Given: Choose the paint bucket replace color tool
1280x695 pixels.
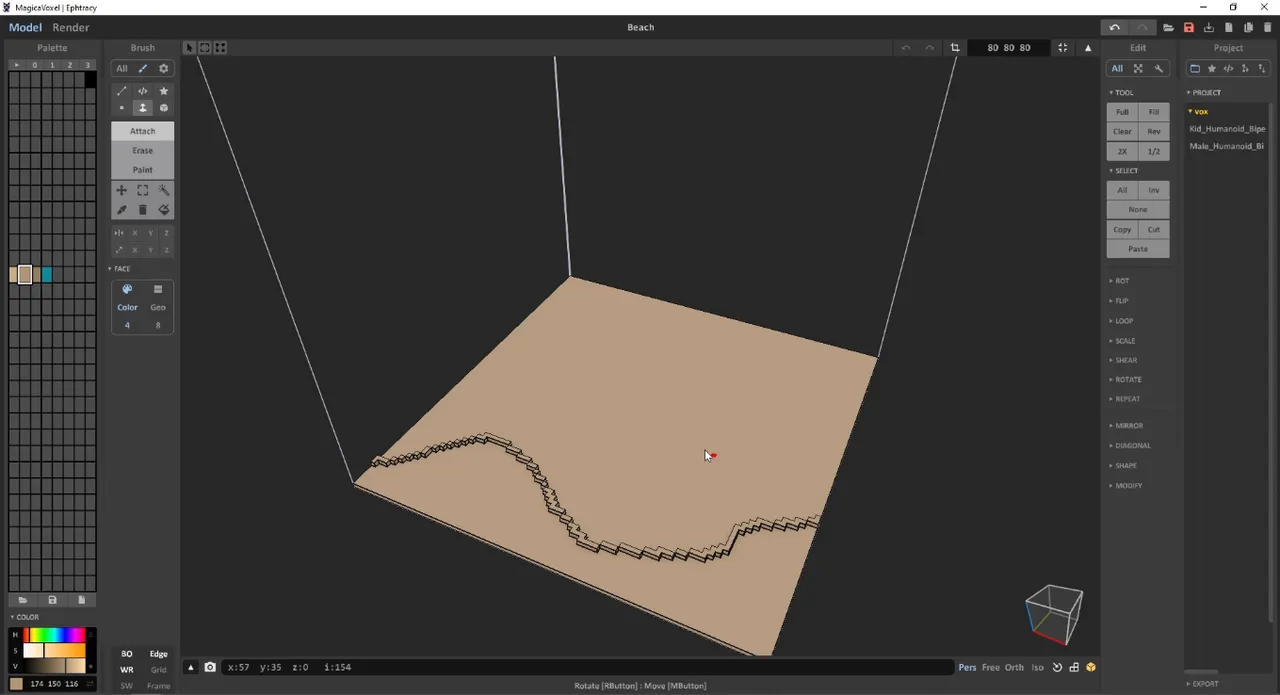Looking at the screenshot, I should [164, 210].
